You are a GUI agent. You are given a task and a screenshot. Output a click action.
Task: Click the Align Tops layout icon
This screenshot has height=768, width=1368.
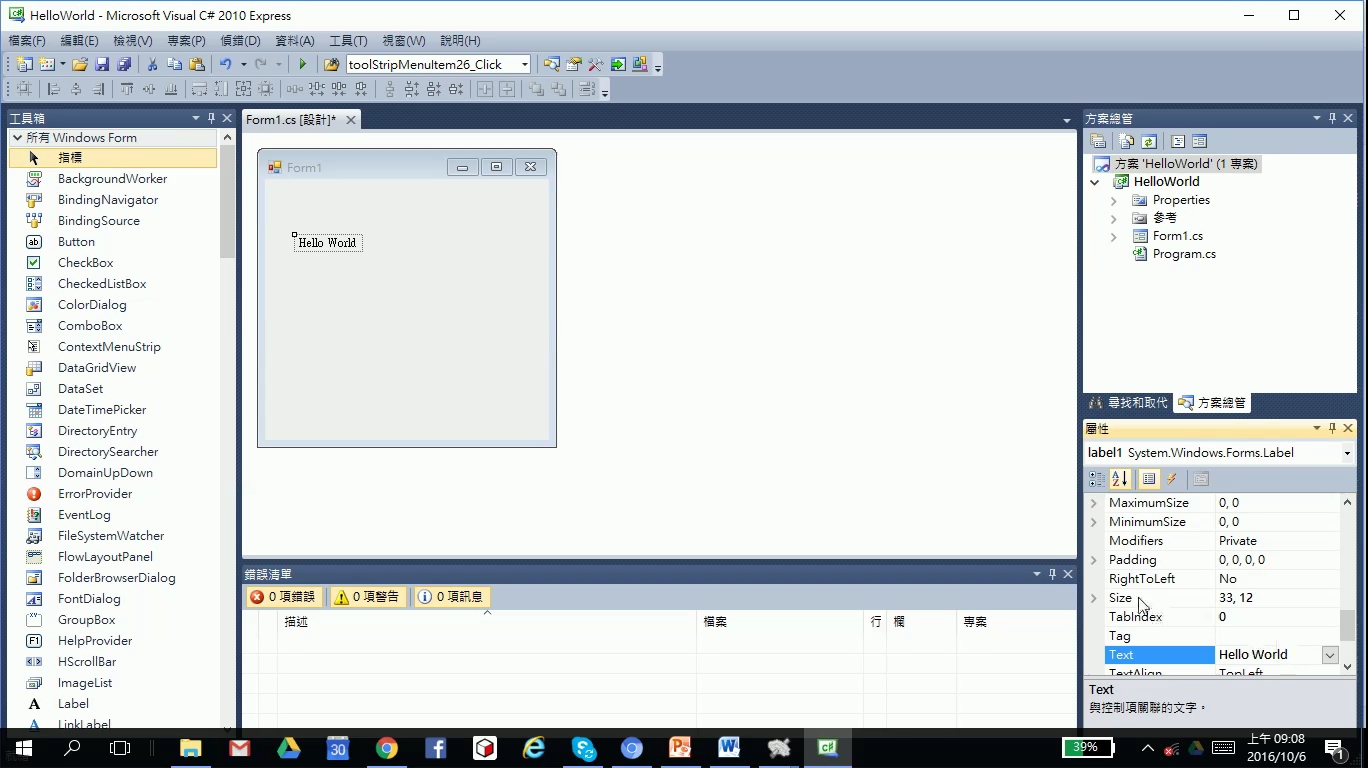pyautogui.click(x=127, y=89)
